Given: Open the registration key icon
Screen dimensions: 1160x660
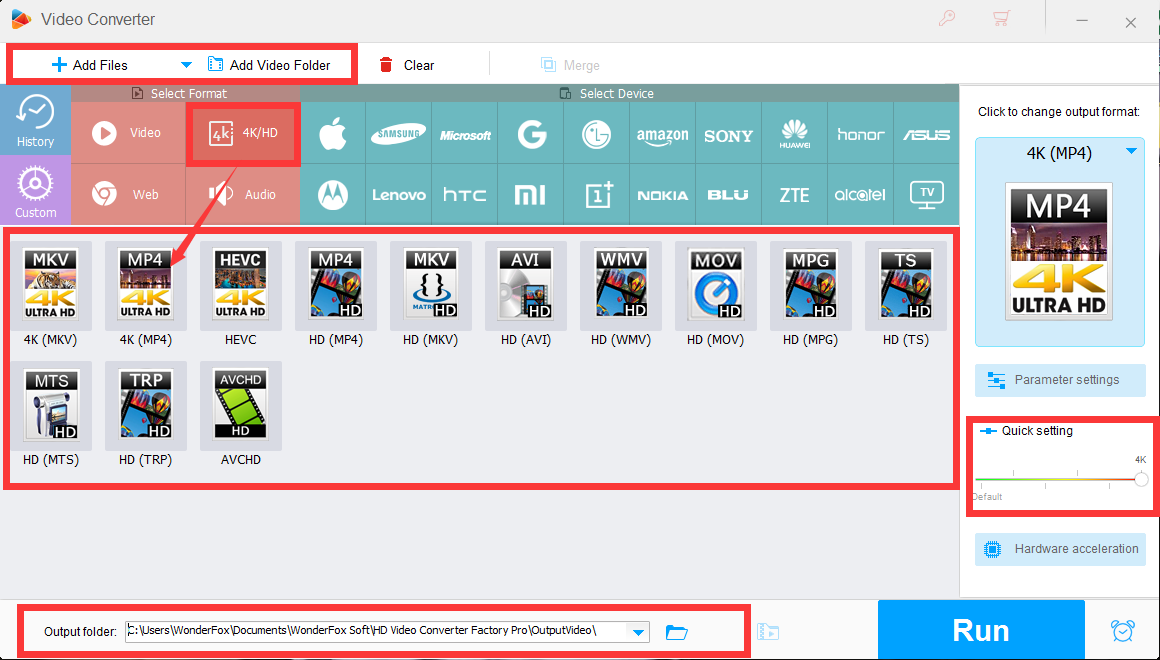Looking at the screenshot, I should [946, 18].
